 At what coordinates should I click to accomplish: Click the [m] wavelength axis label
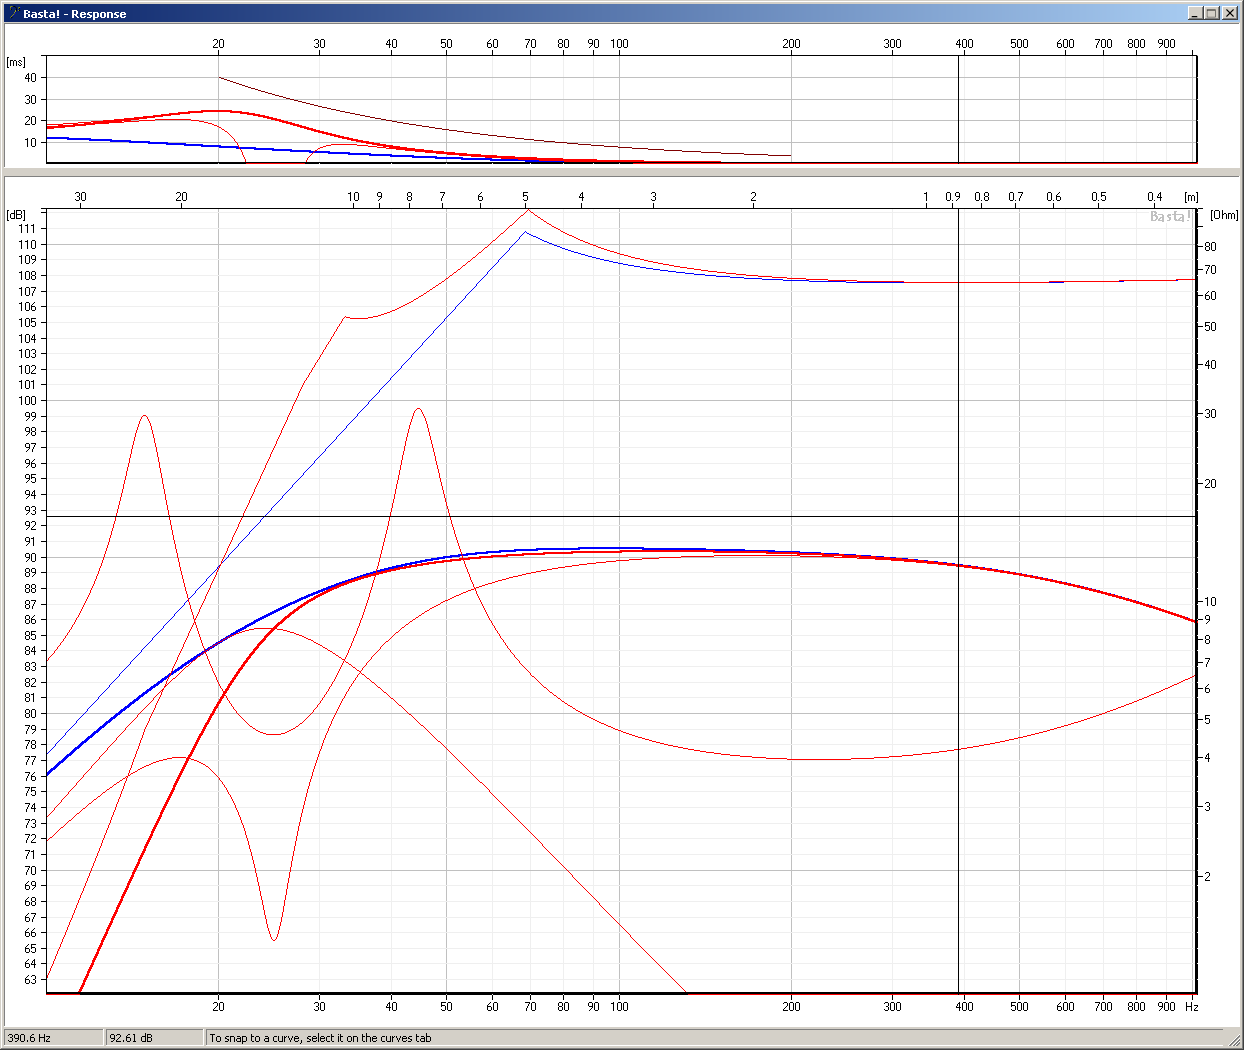click(x=1191, y=197)
